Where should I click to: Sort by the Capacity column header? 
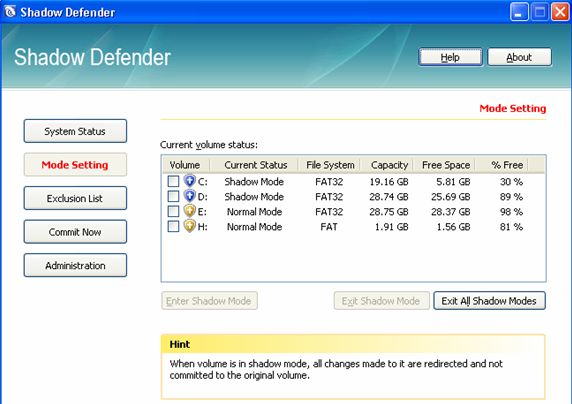(387, 165)
